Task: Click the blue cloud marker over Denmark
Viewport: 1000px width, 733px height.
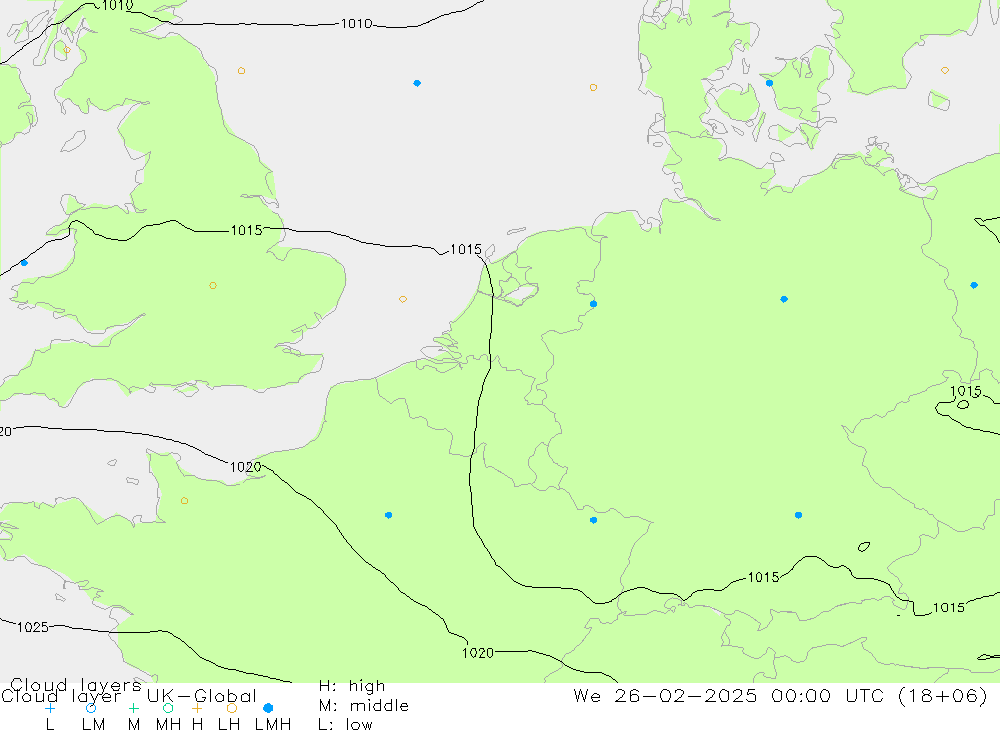Action: click(x=769, y=83)
